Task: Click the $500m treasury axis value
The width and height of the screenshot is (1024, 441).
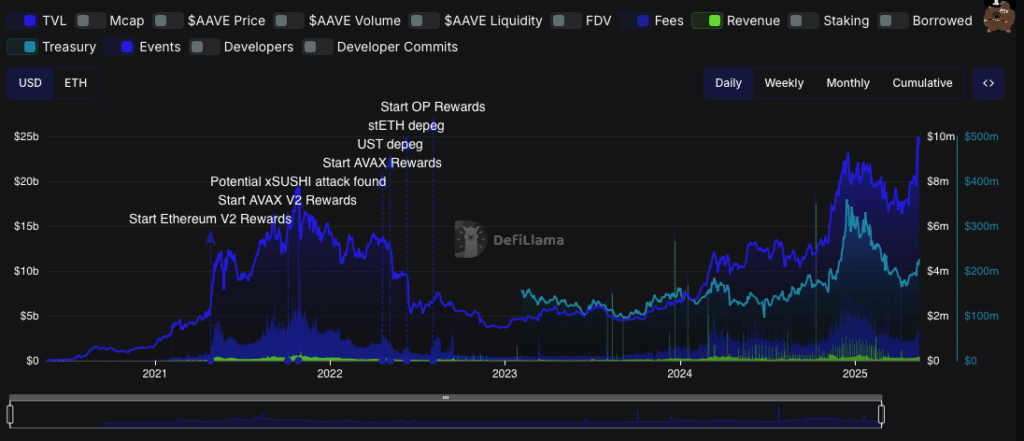Action: tap(982, 137)
